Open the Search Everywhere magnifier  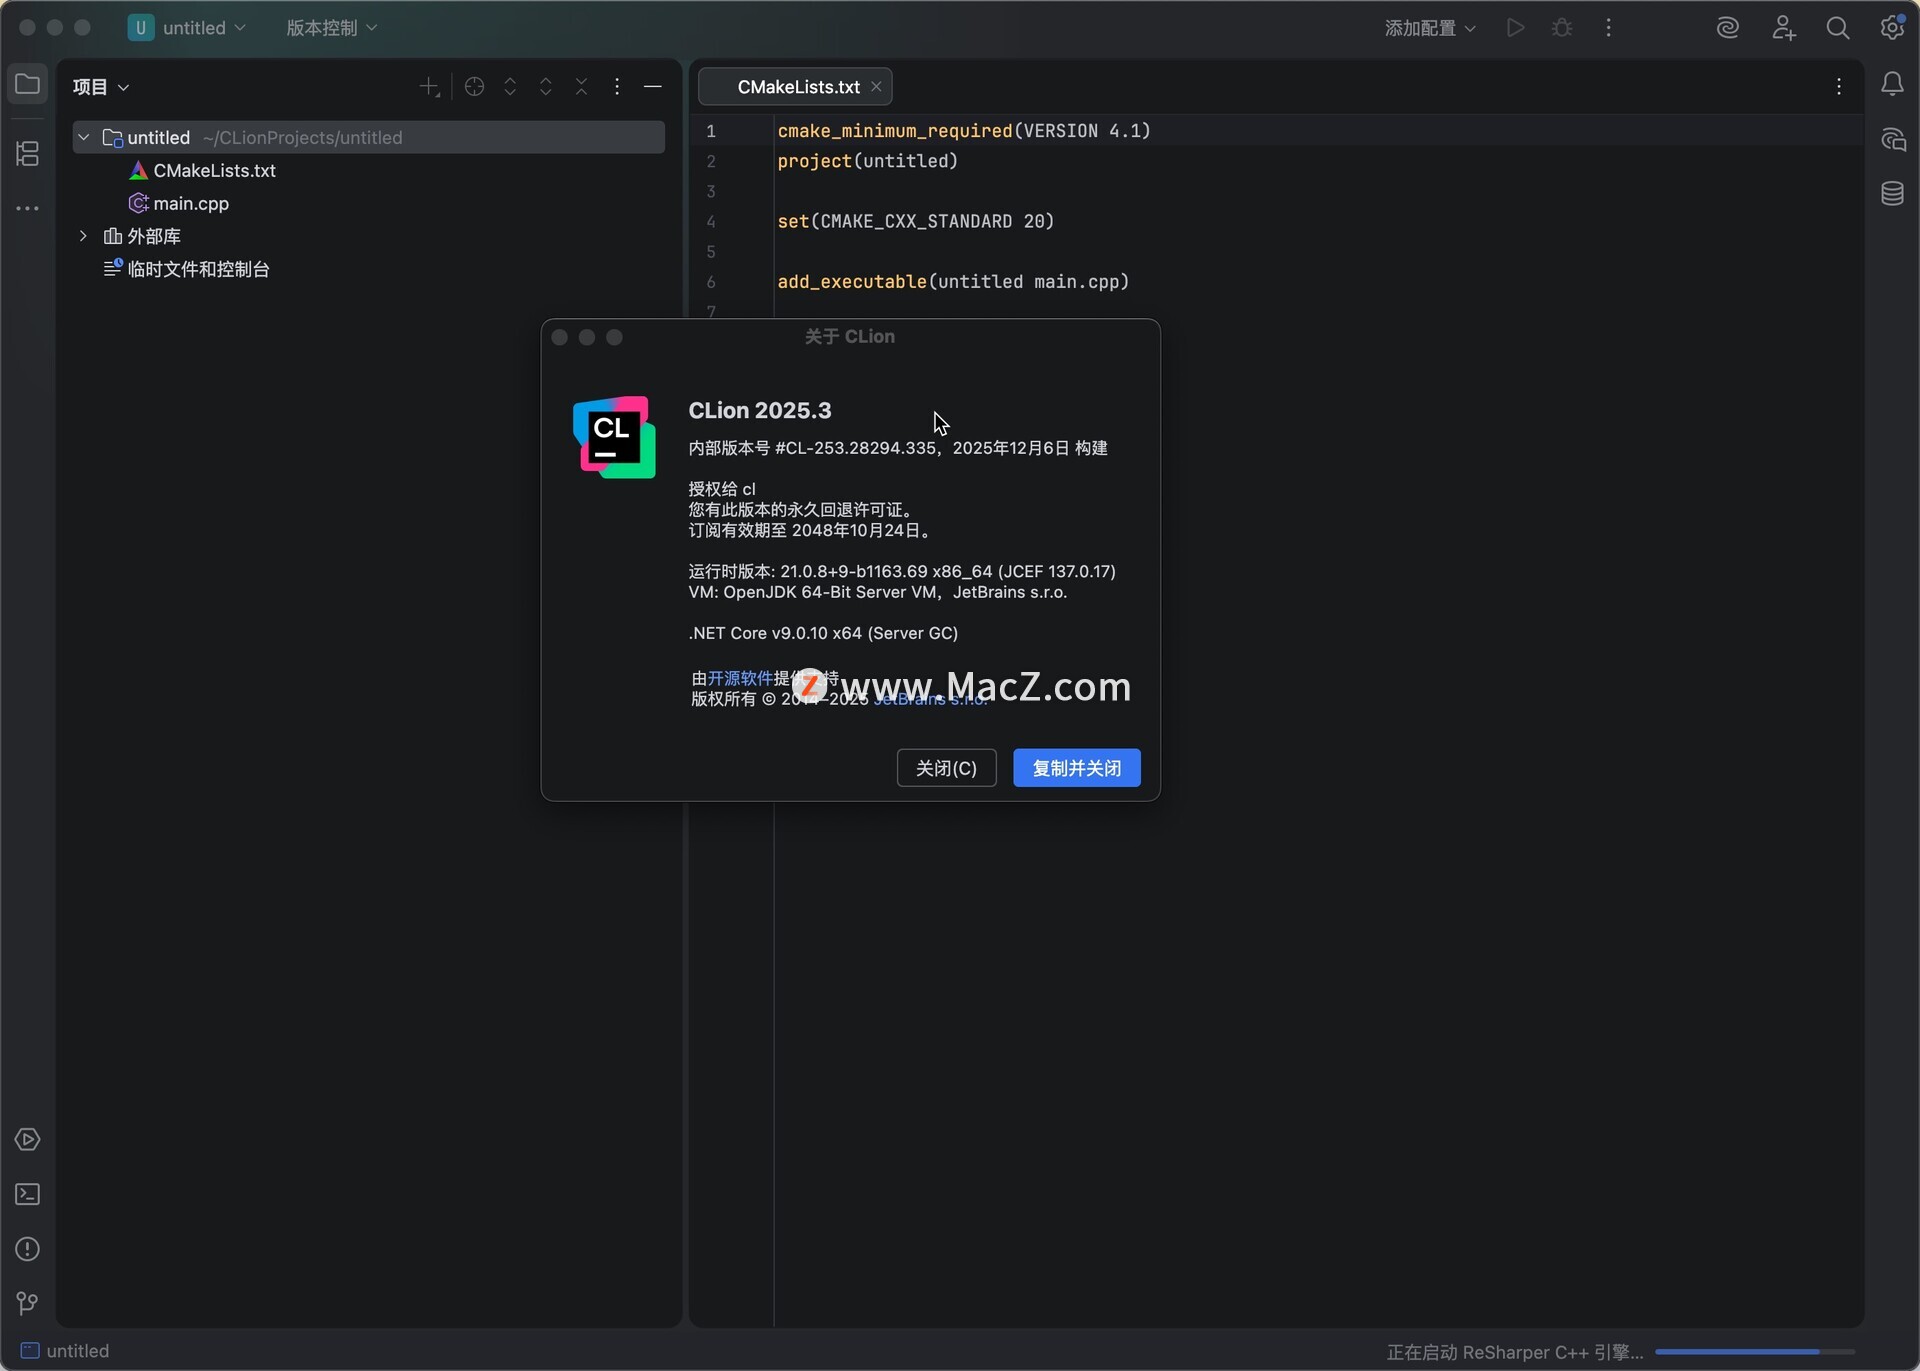[x=1837, y=28]
